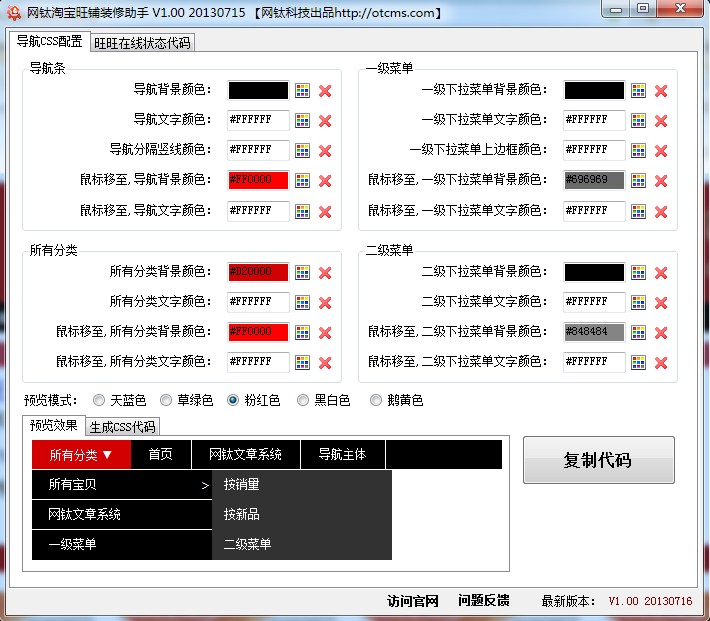Open 问题反馈 link

point(484,601)
